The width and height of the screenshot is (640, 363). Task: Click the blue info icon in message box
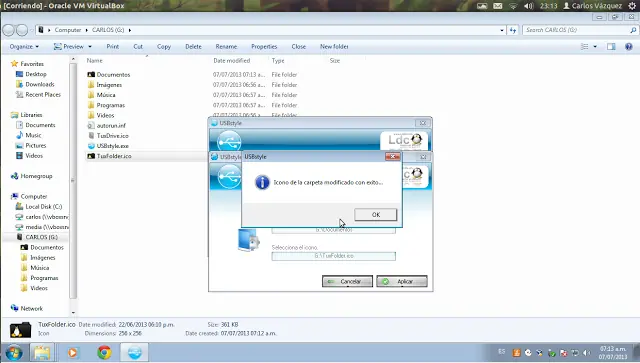pyautogui.click(x=262, y=182)
